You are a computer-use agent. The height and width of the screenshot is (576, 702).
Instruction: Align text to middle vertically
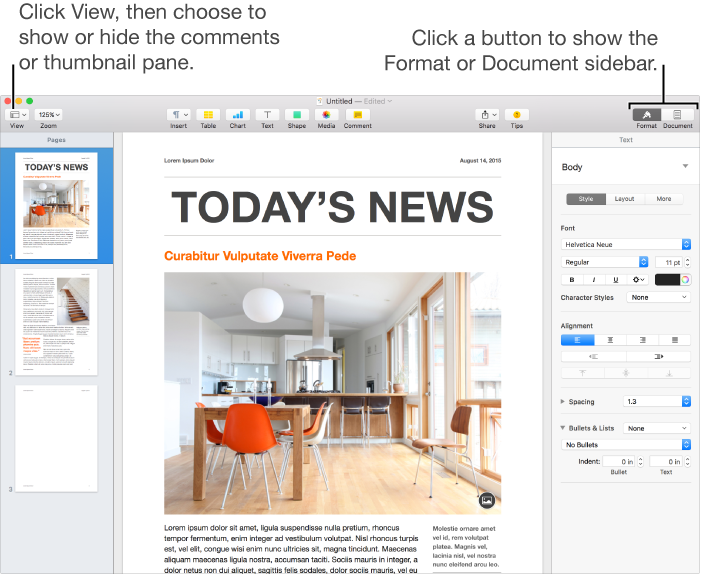(626, 373)
